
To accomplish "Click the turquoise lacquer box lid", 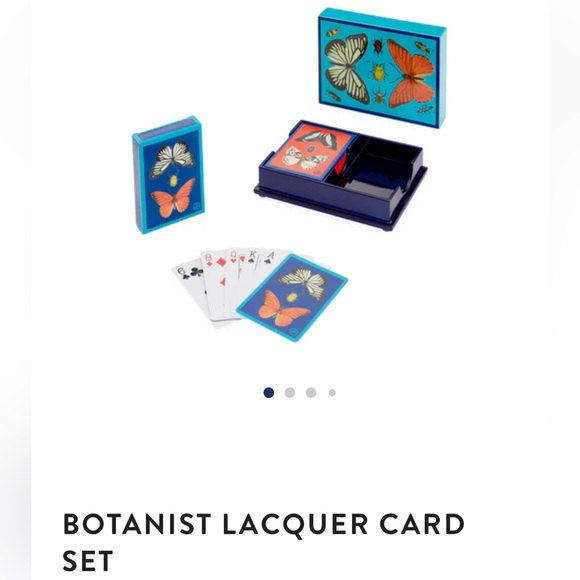I will tap(383, 68).
